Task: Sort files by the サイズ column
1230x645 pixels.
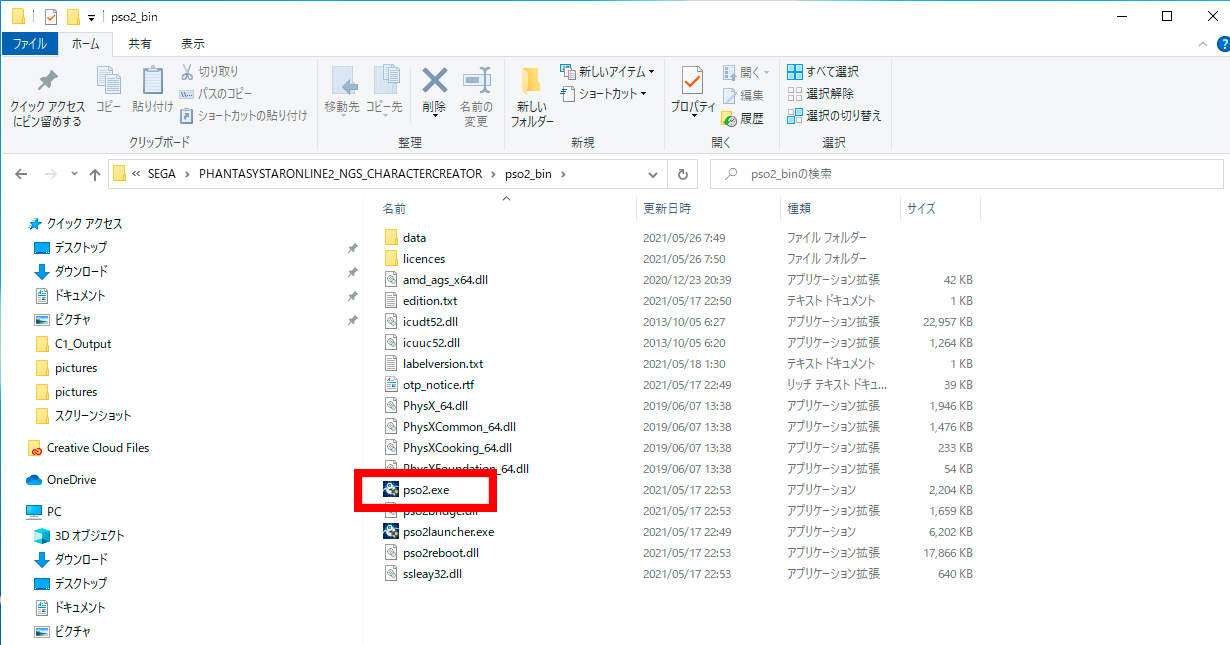Action: 921,209
